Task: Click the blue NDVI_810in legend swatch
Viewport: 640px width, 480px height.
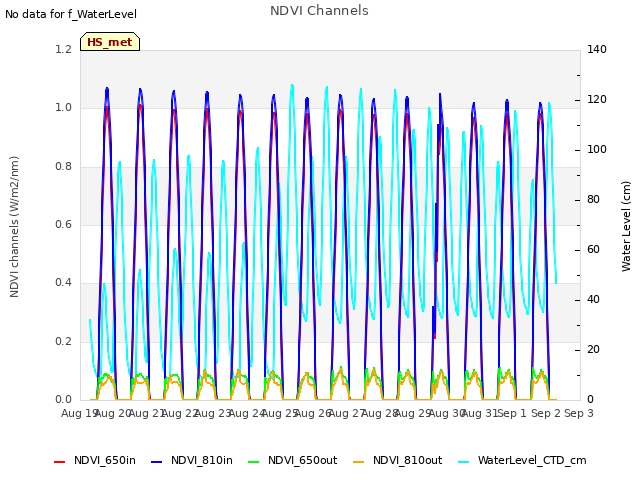Action: click(156, 462)
